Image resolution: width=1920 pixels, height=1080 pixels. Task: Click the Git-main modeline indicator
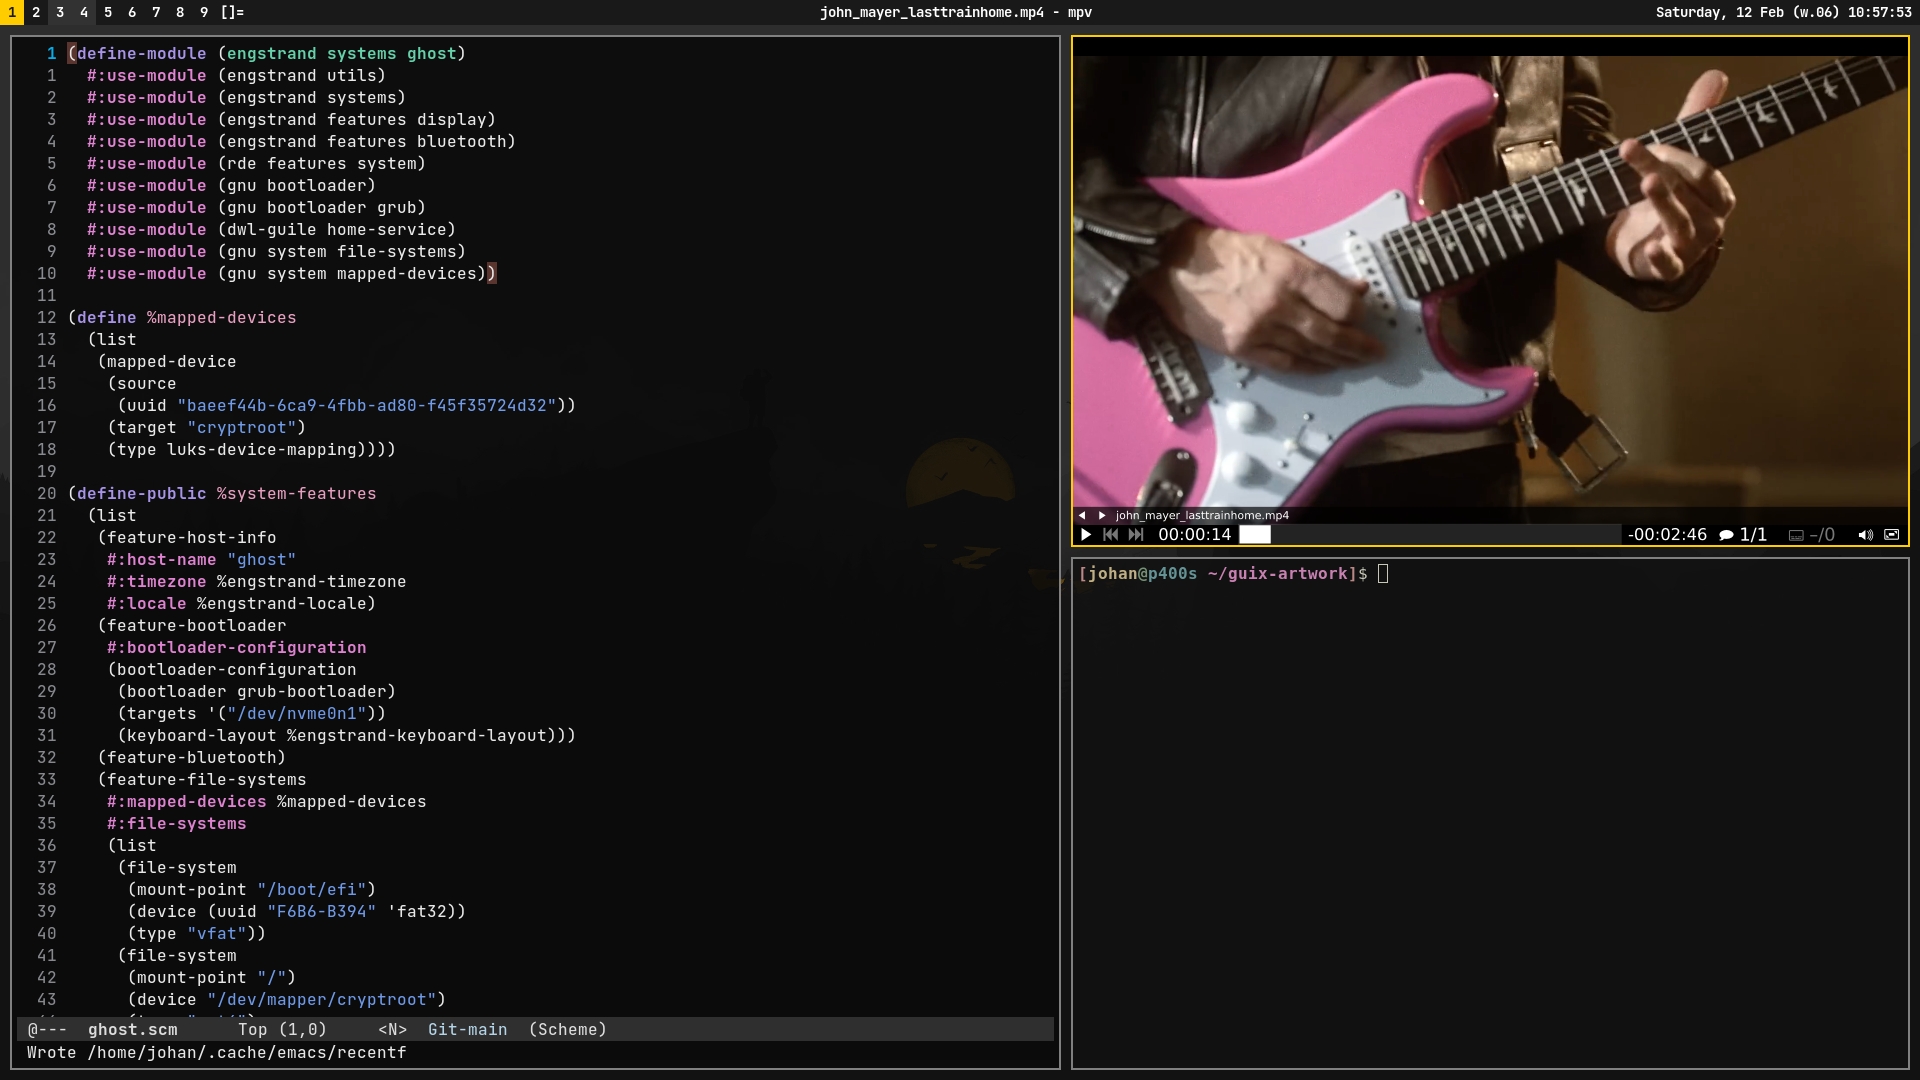[x=467, y=1030]
